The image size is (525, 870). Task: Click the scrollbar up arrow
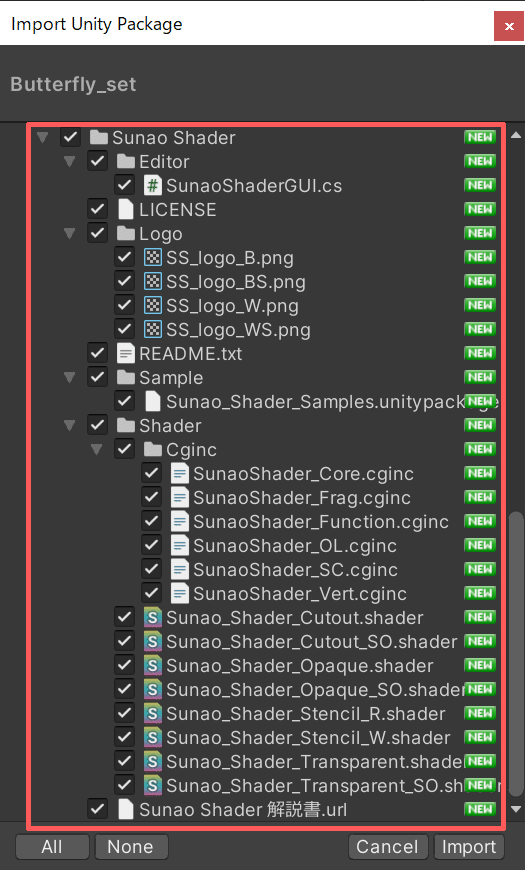(516, 135)
